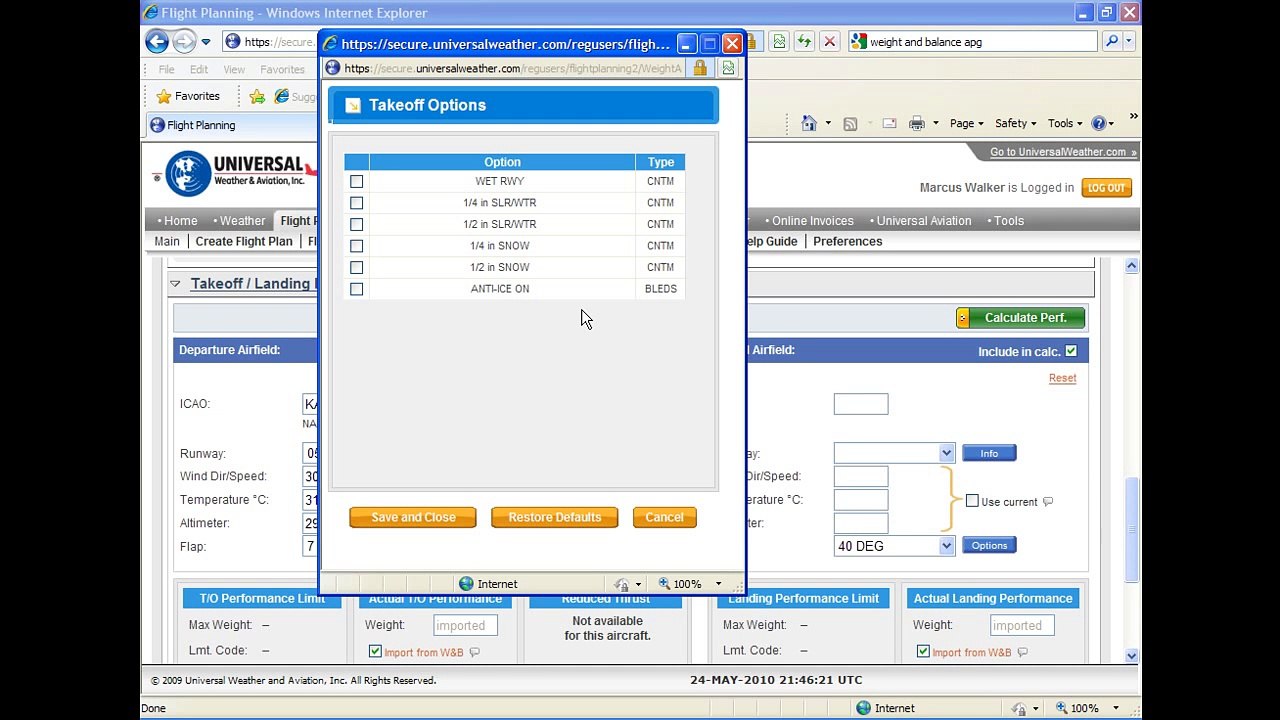Screen dimensions: 1280x720
Task: Select the Create Flight Plan tab
Action: point(244,241)
